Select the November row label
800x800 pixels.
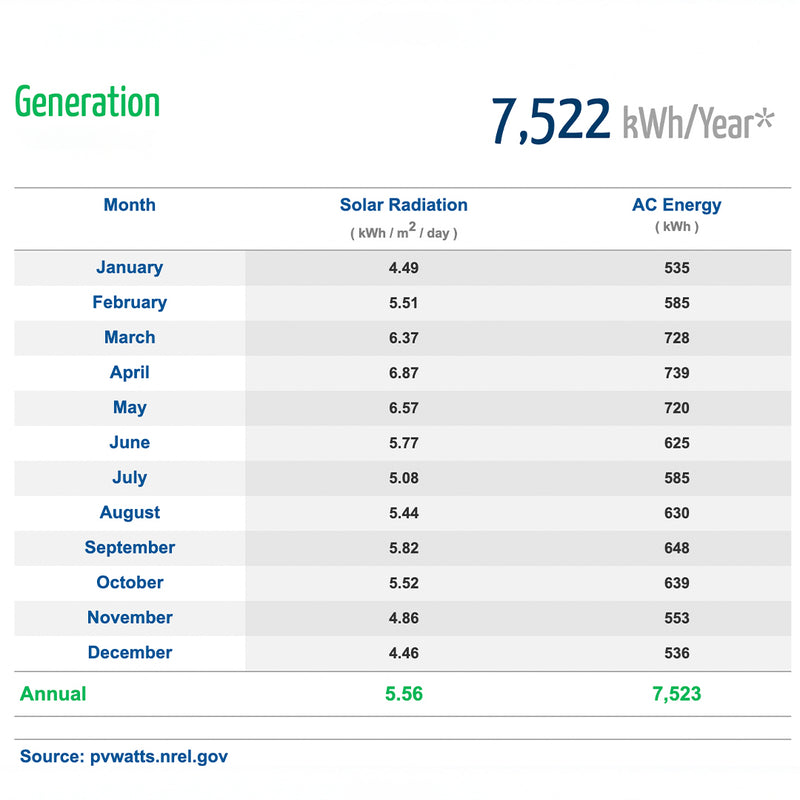coord(129,618)
